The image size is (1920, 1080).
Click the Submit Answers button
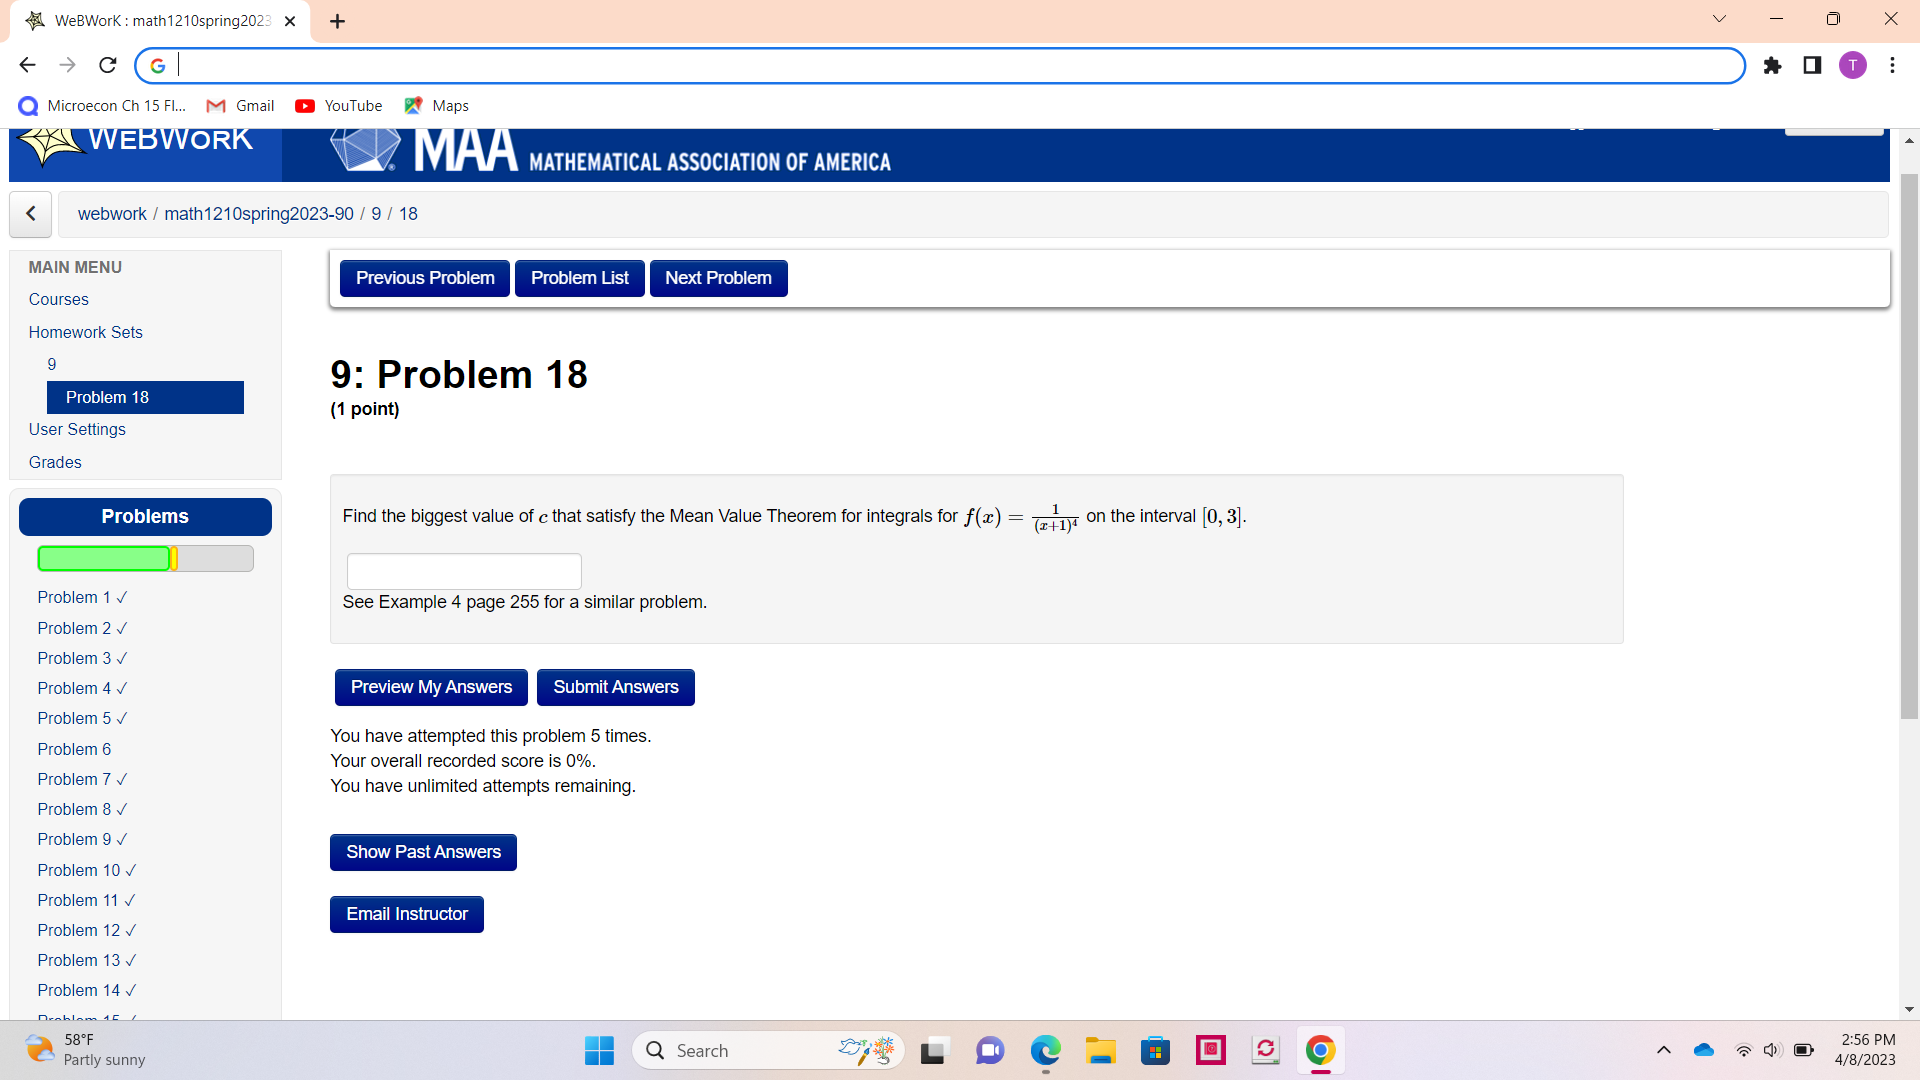coord(615,687)
